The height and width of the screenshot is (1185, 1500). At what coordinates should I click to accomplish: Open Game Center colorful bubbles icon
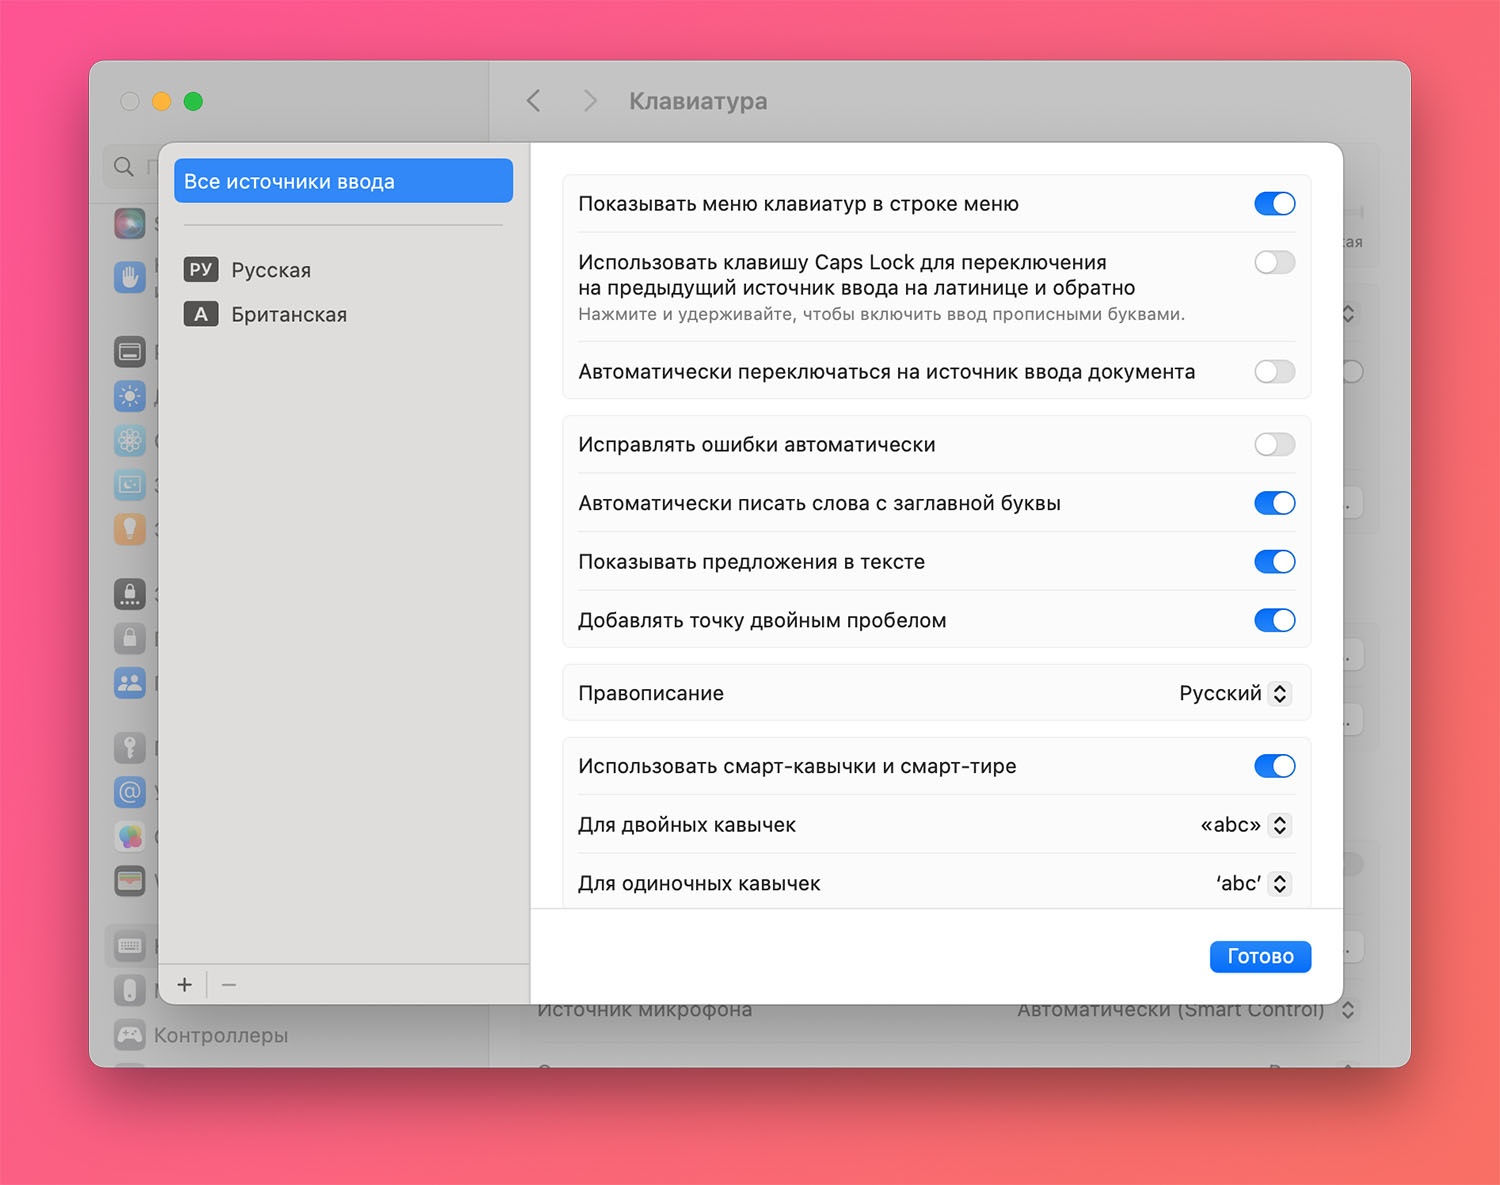point(129,836)
